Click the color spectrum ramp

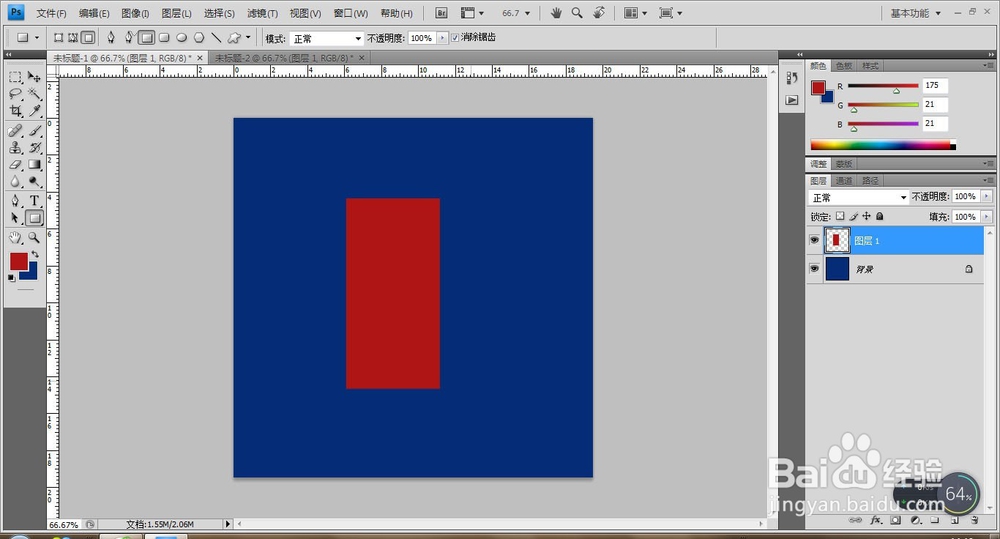883,145
